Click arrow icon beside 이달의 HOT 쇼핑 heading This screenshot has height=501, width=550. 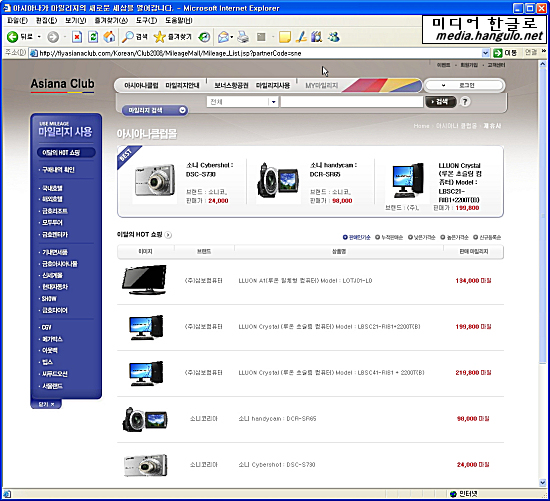(168, 235)
